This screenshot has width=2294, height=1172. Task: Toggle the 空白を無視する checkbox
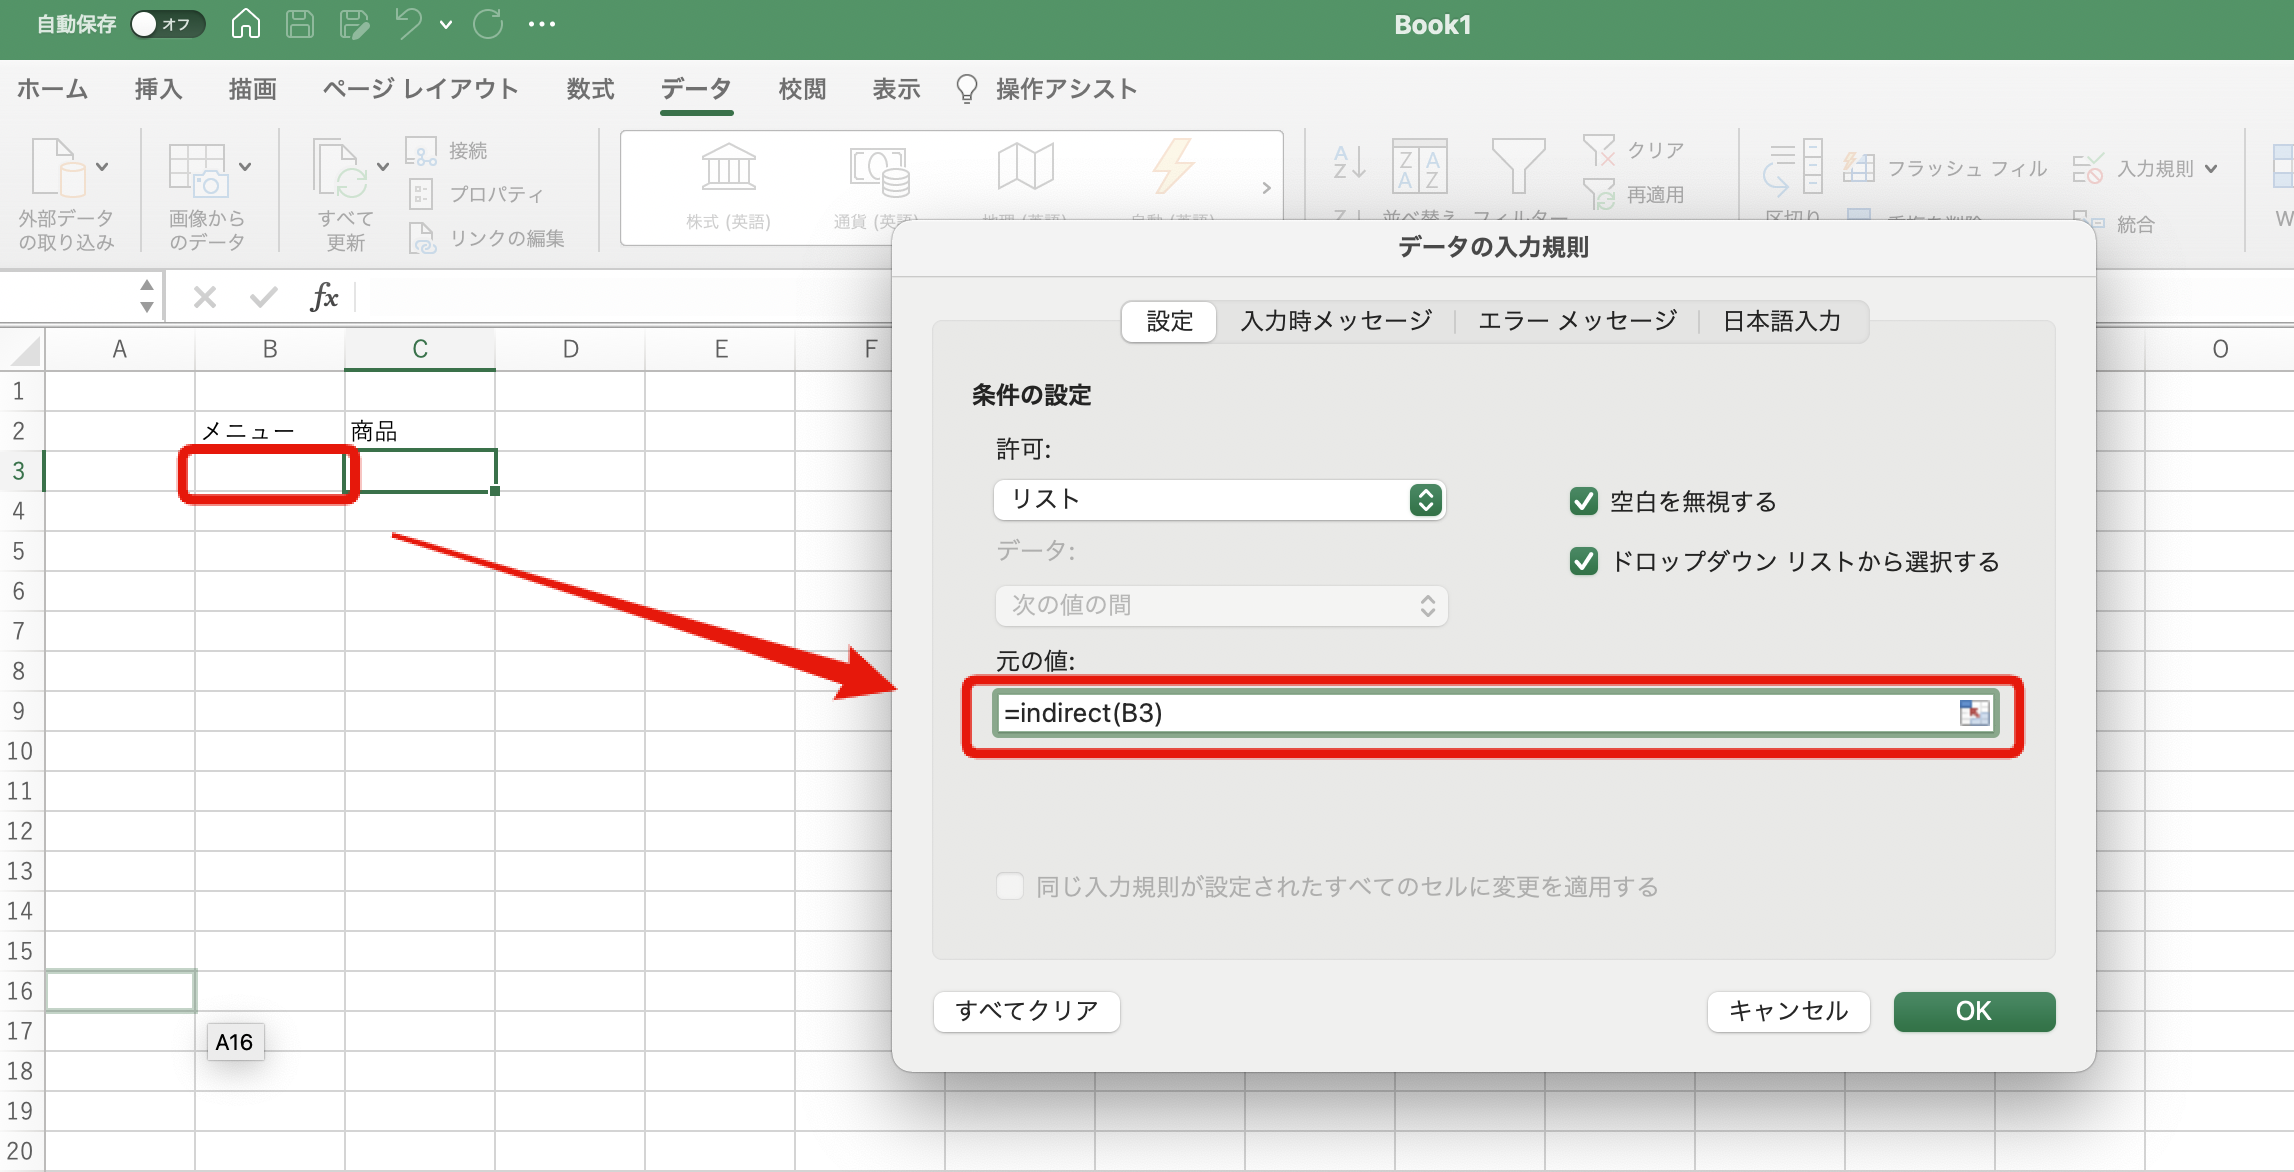(1583, 501)
